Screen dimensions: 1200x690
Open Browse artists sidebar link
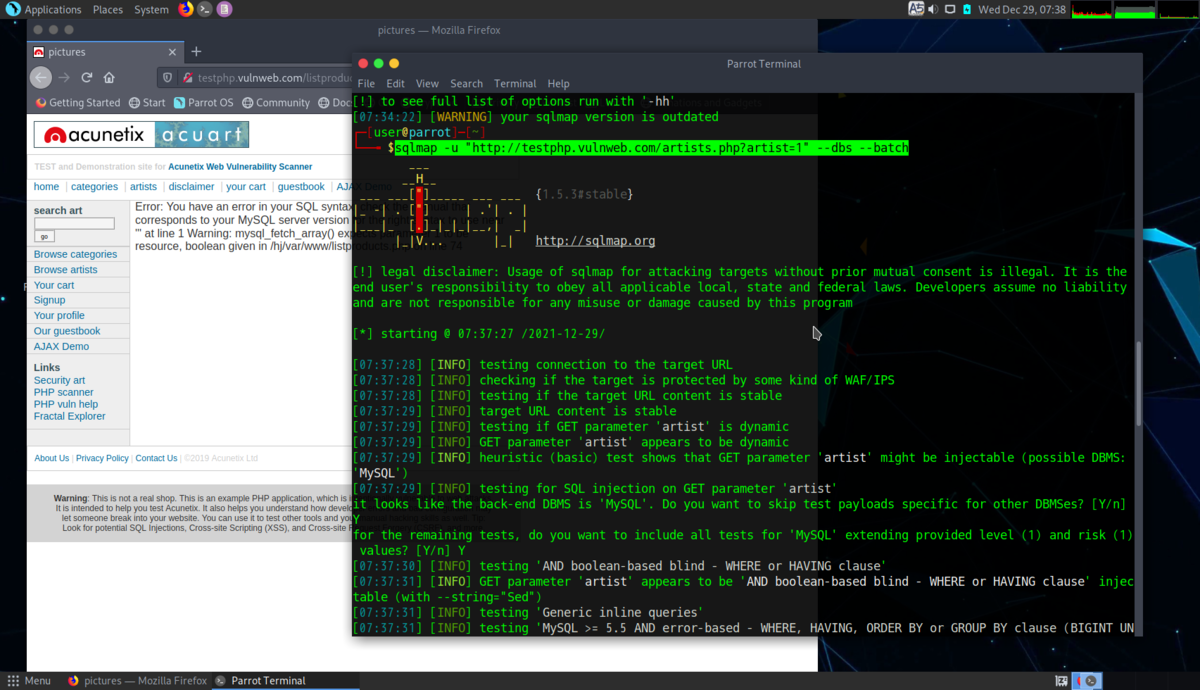65,270
